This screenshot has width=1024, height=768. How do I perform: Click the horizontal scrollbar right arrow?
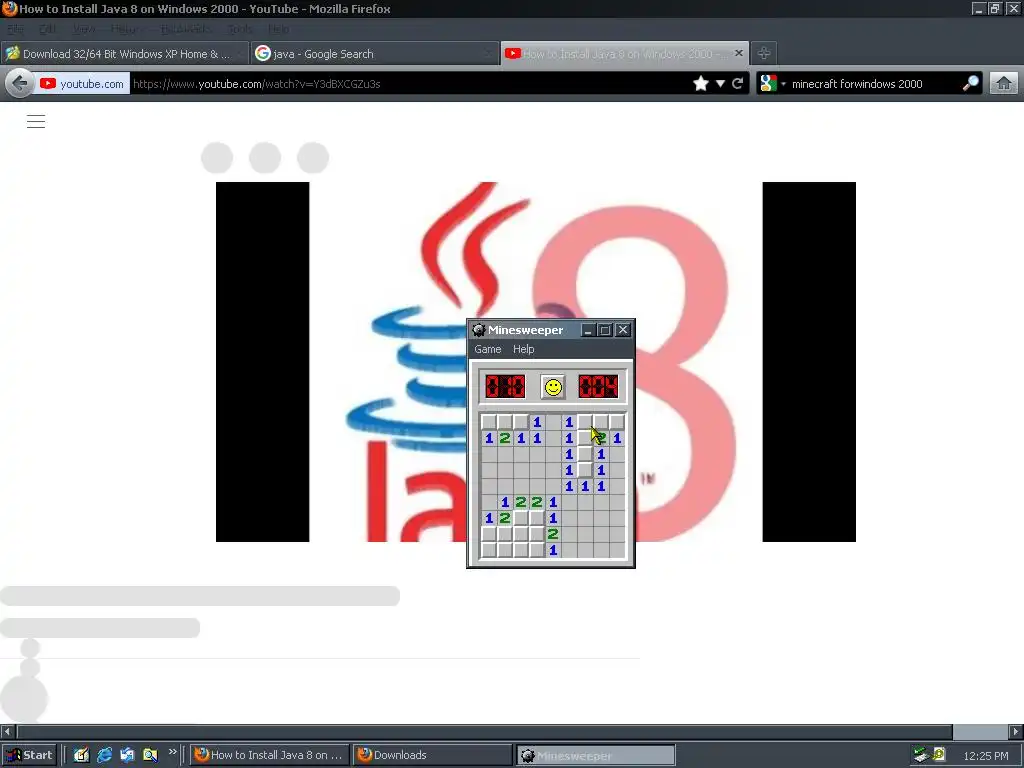click(x=1016, y=731)
